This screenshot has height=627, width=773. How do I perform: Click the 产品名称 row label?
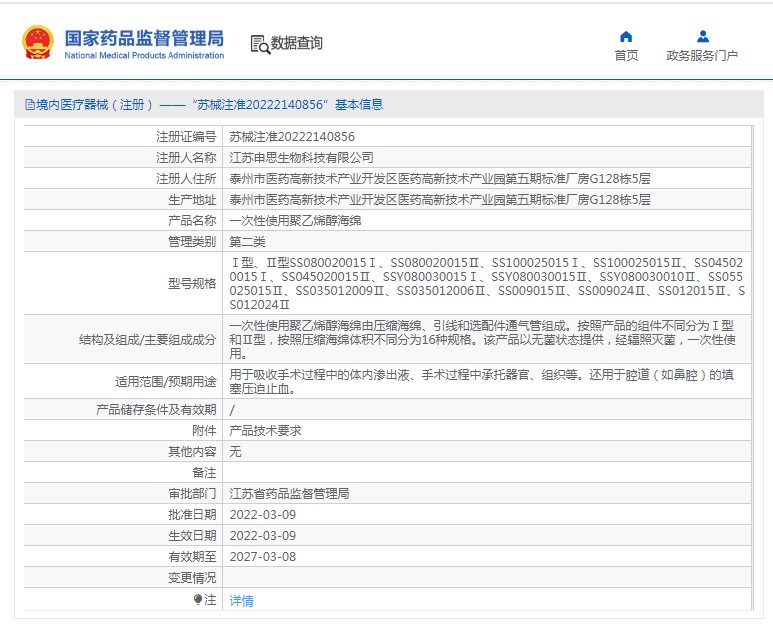(x=192, y=220)
